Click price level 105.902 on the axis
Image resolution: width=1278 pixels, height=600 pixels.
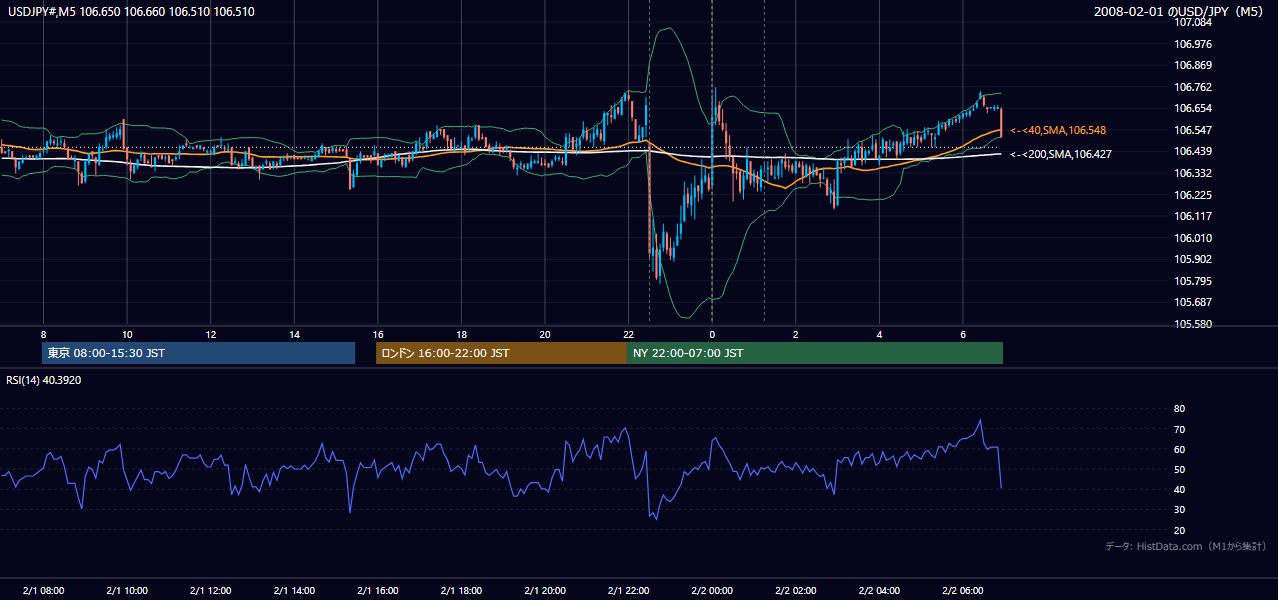point(1193,259)
